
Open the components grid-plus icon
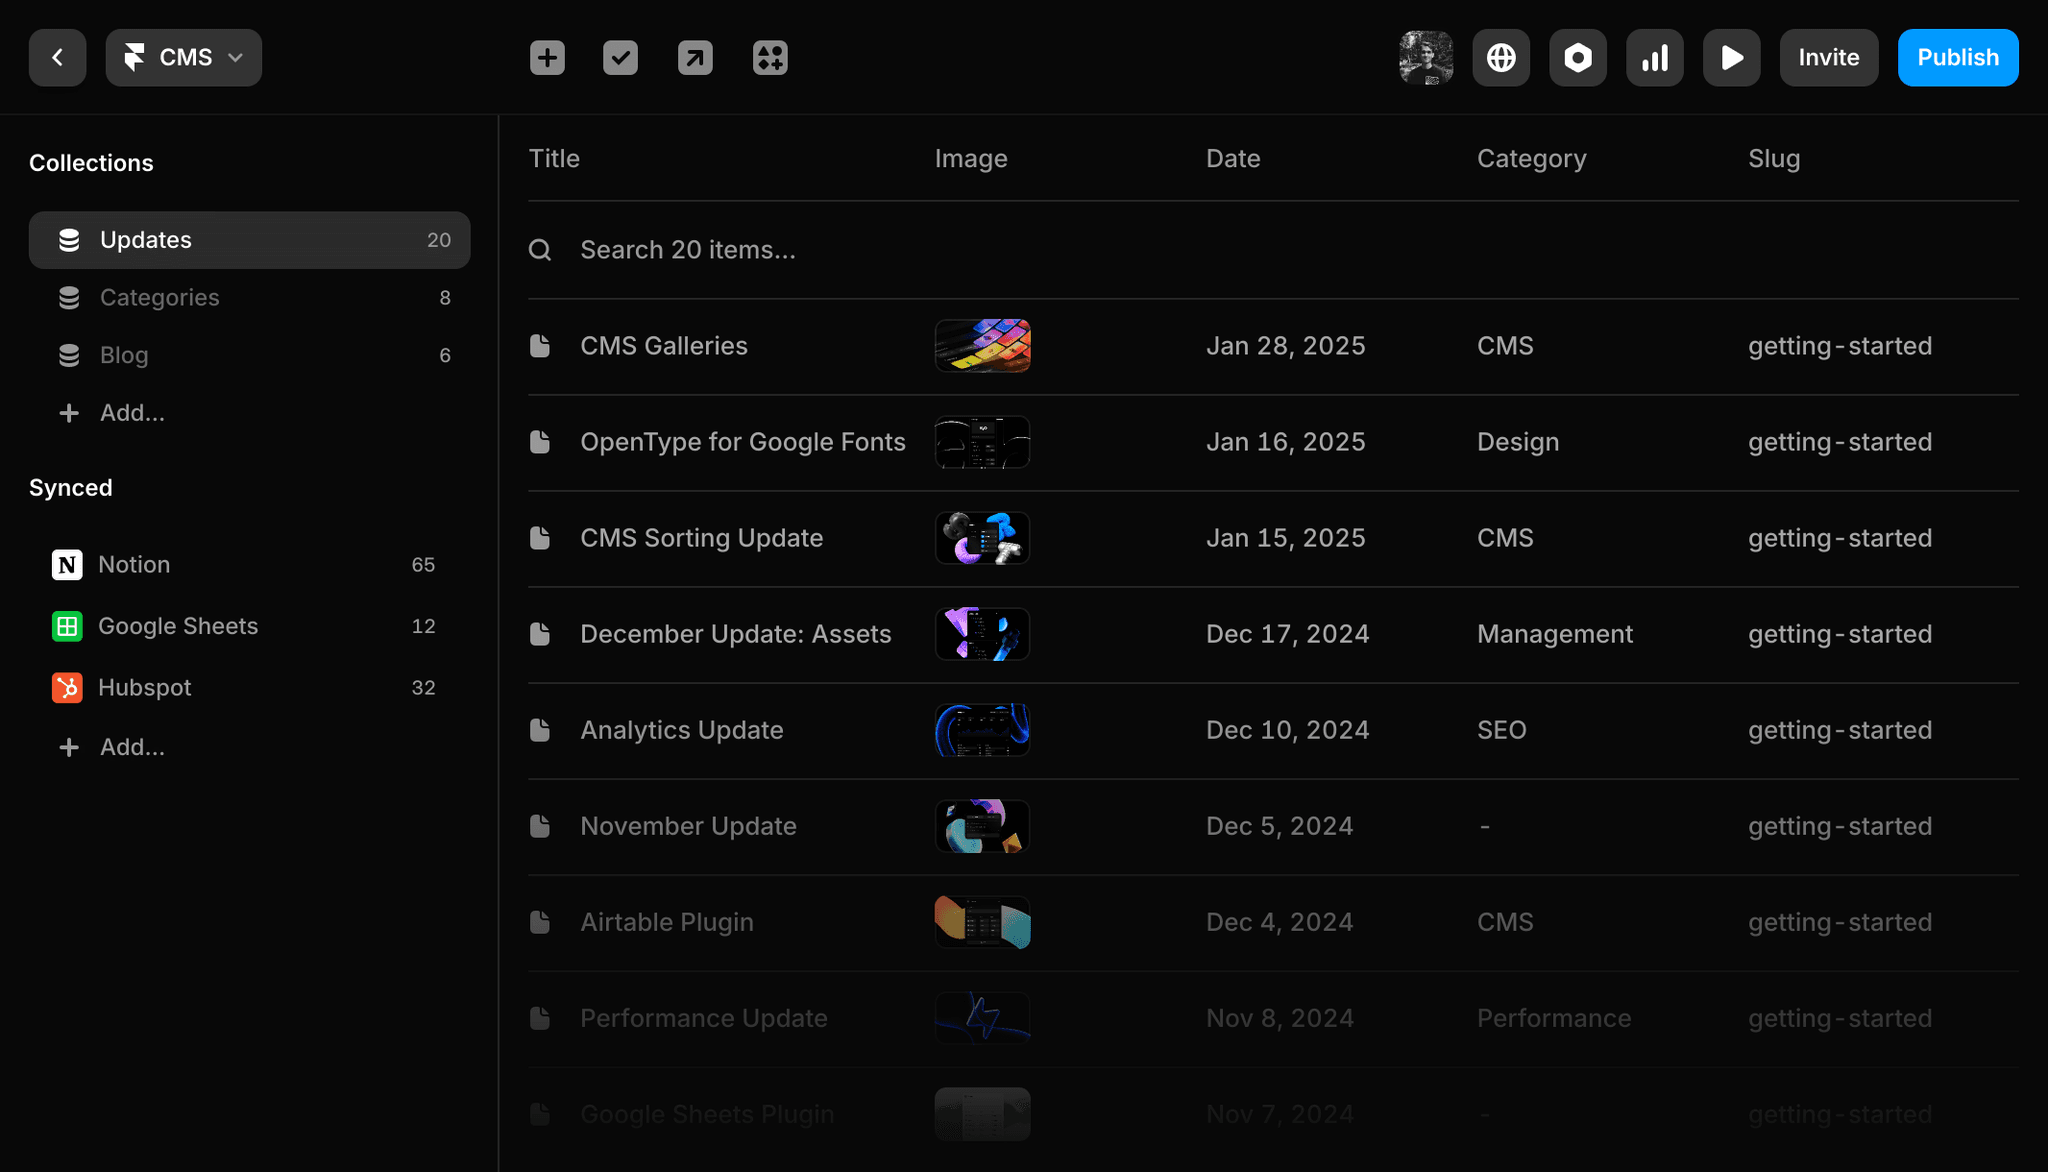[770, 58]
